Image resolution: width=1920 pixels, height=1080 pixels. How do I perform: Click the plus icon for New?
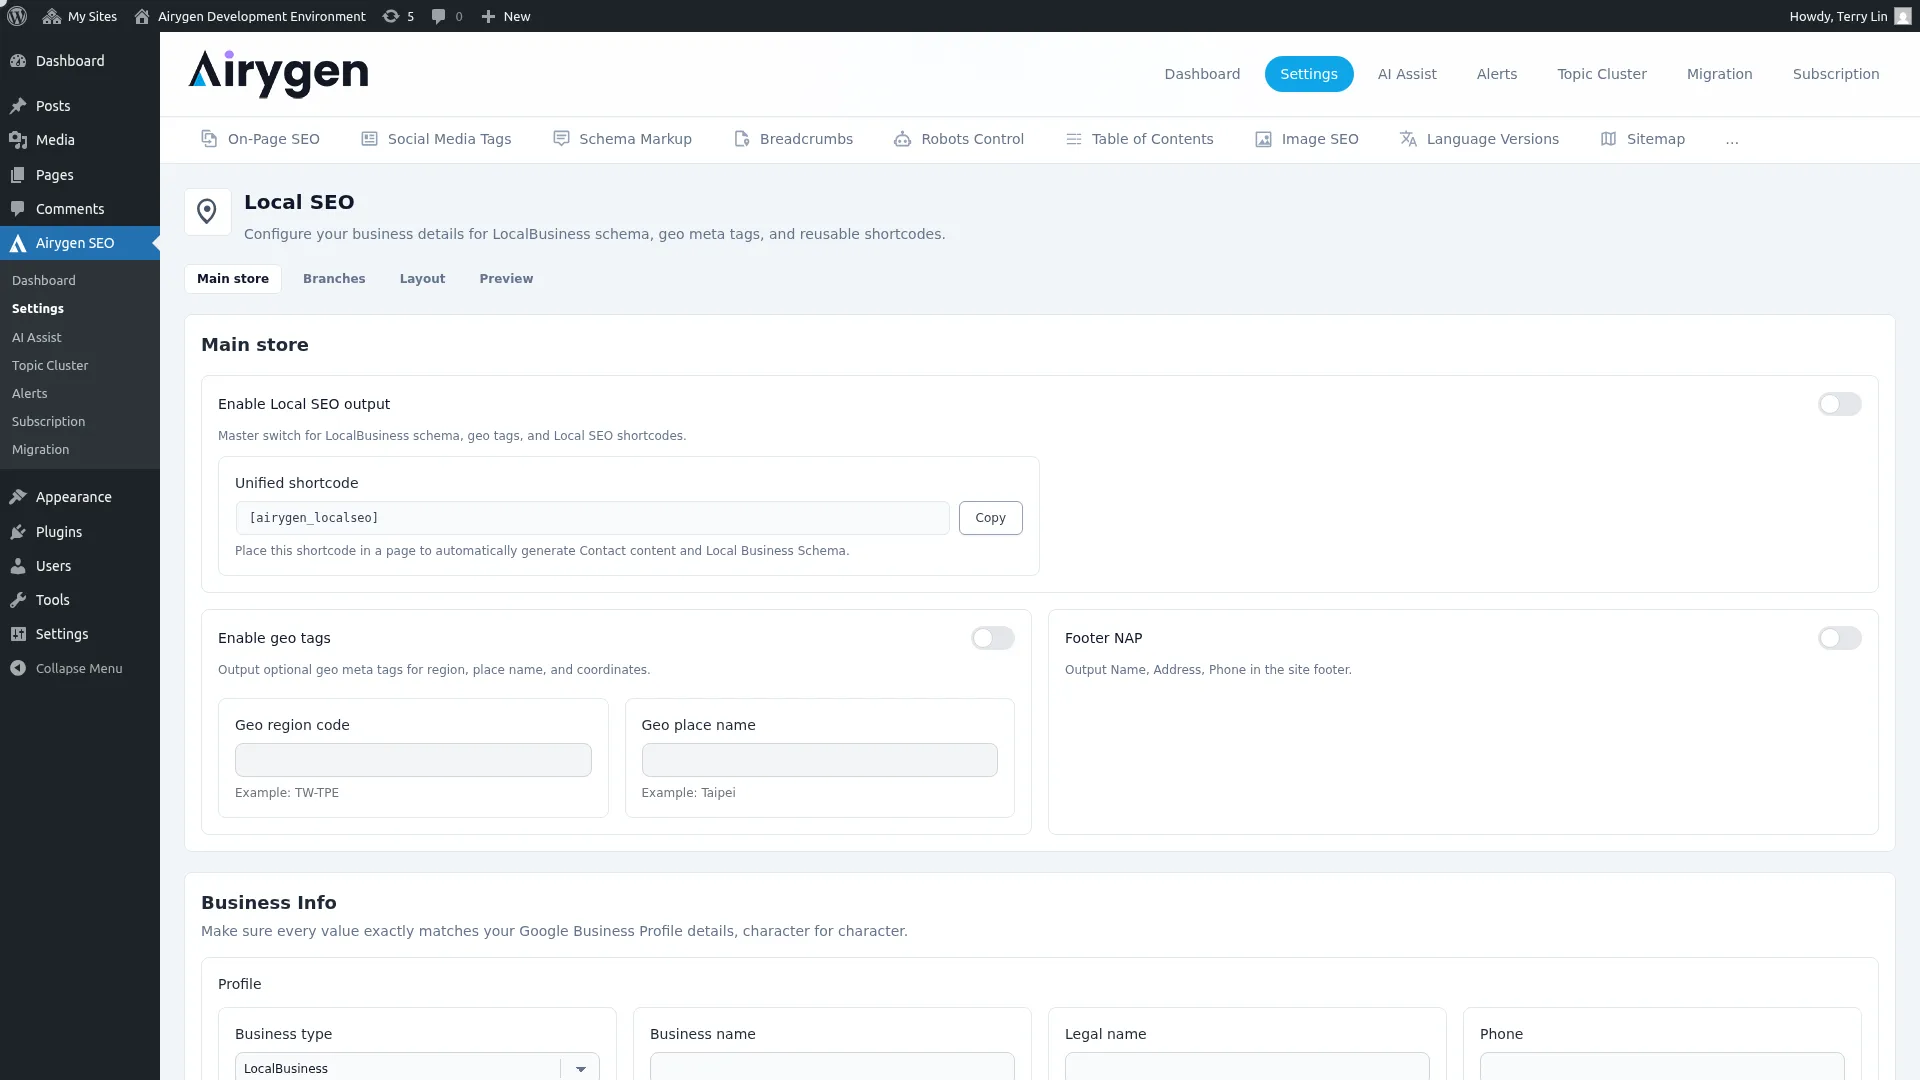(x=488, y=16)
